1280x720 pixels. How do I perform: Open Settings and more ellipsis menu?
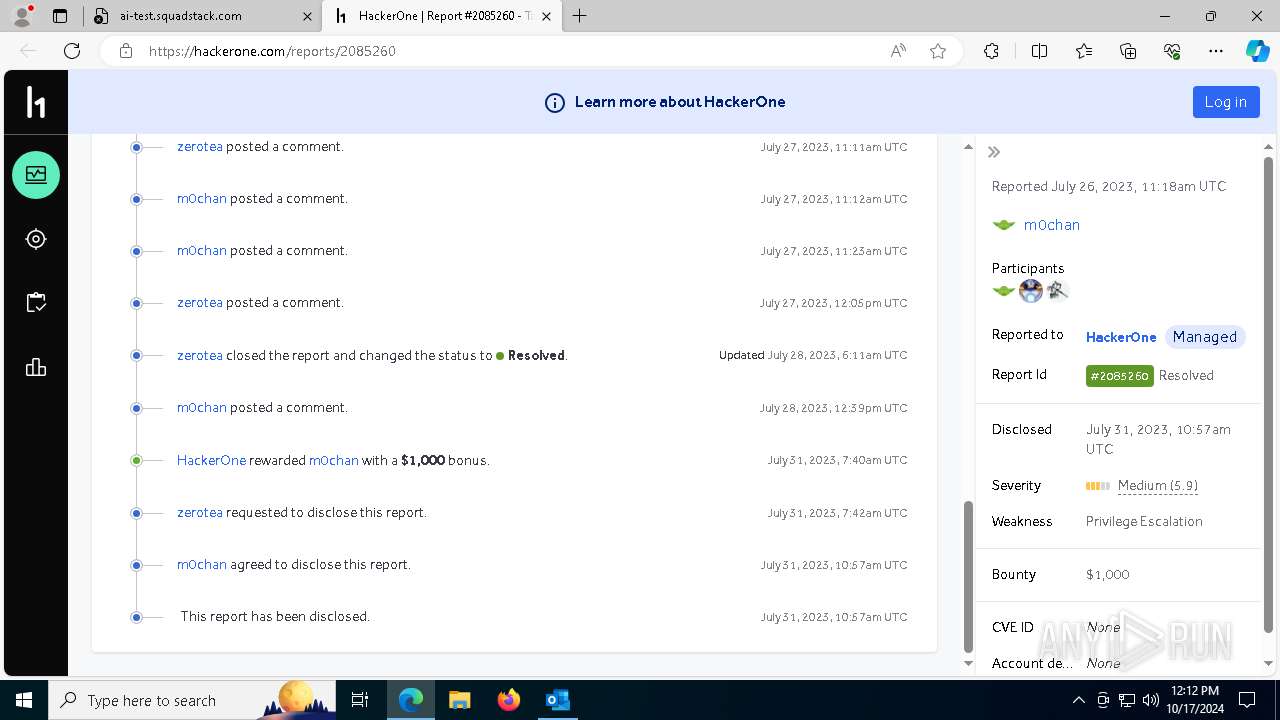pyautogui.click(x=1216, y=51)
